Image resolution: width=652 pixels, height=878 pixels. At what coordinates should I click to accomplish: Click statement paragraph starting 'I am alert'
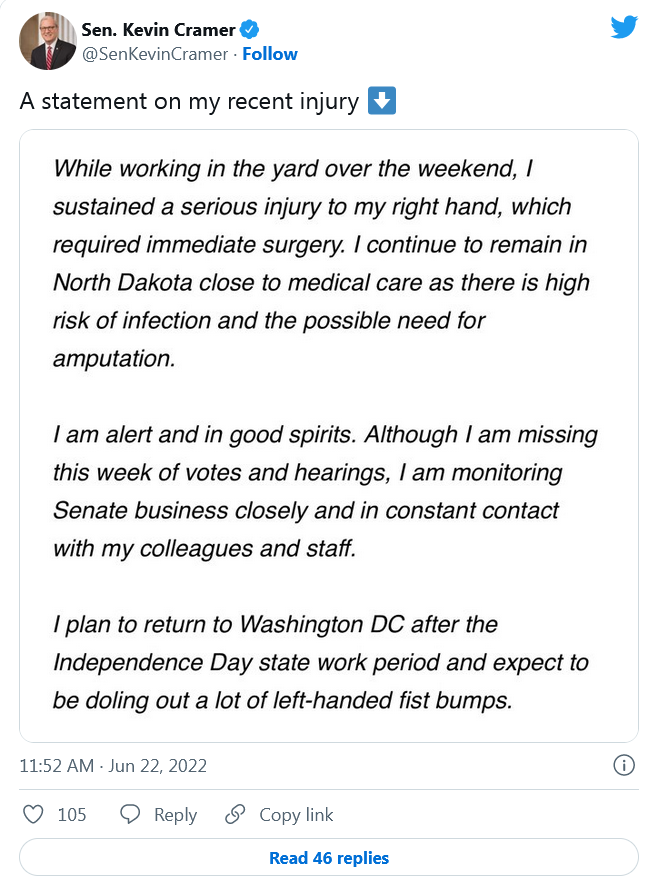[x=325, y=491]
